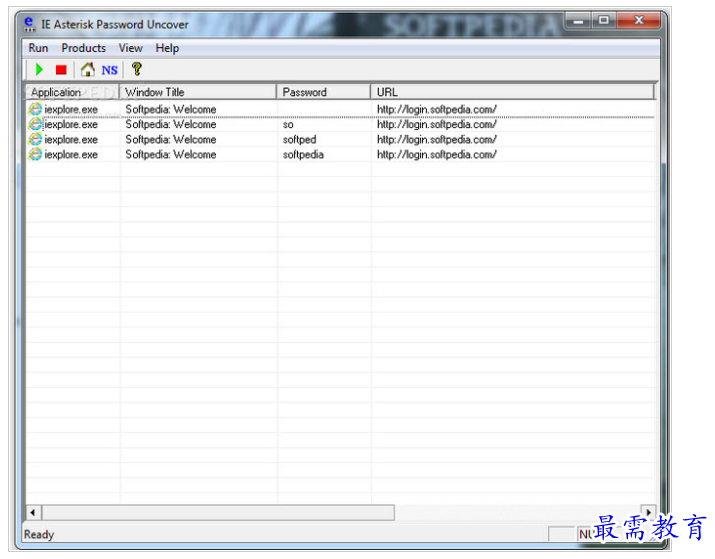Select the IE icon in the empty-password row
This screenshot has width=715, height=559.
click(x=35, y=109)
